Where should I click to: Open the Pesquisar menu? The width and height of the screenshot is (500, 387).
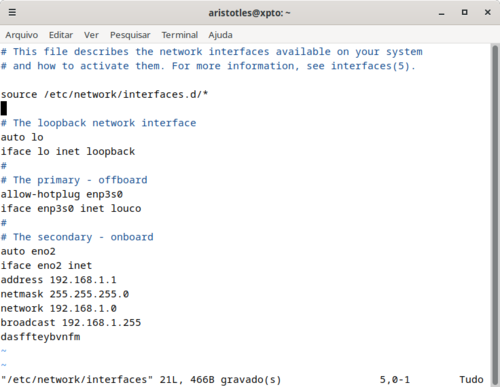click(130, 35)
